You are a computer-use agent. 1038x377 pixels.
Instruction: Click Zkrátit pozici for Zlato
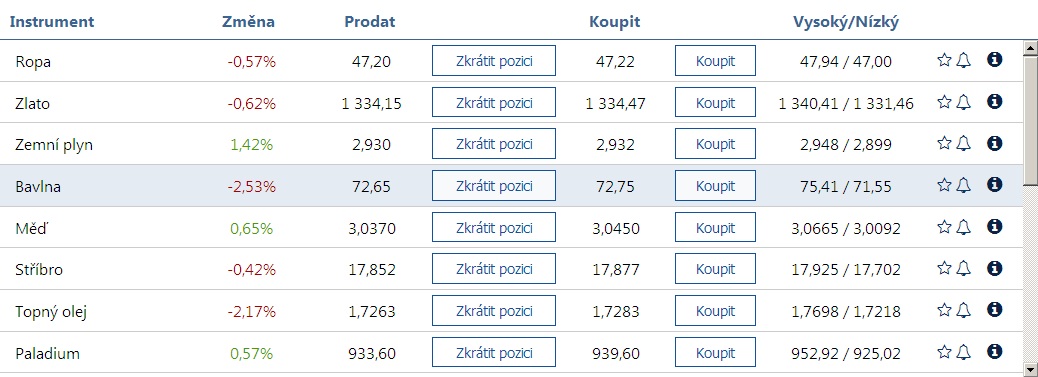click(x=494, y=103)
